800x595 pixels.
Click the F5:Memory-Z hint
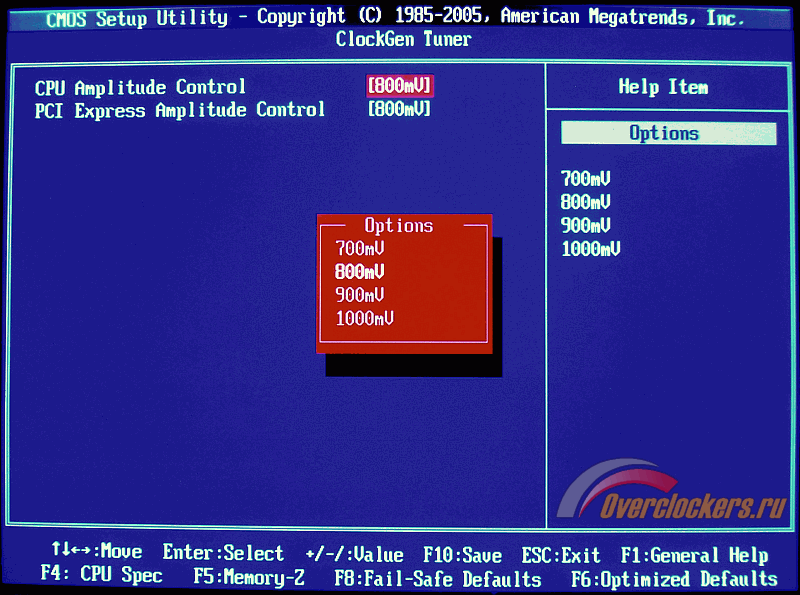point(249,578)
